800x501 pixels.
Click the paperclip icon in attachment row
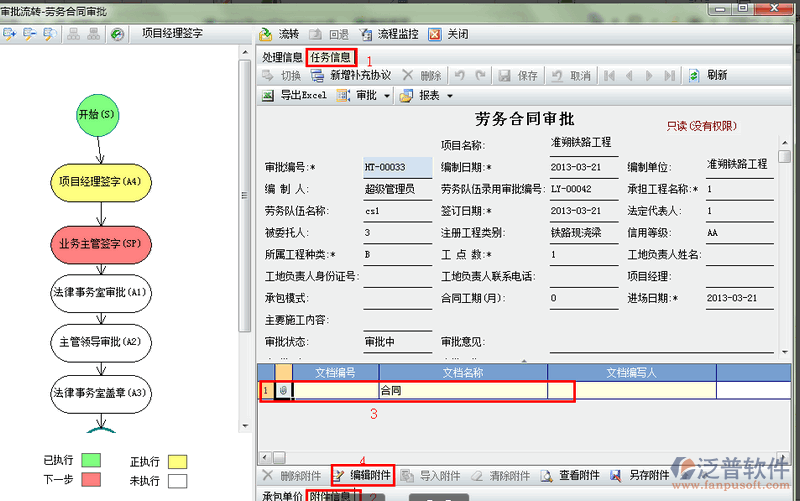(x=284, y=390)
